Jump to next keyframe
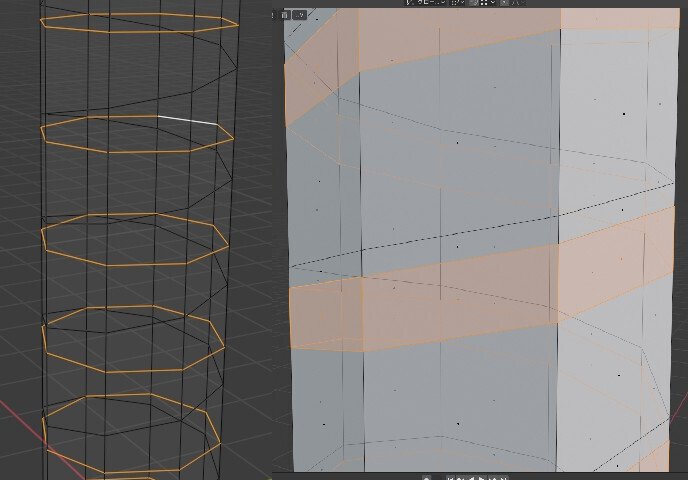The image size is (688, 480). coord(493,478)
